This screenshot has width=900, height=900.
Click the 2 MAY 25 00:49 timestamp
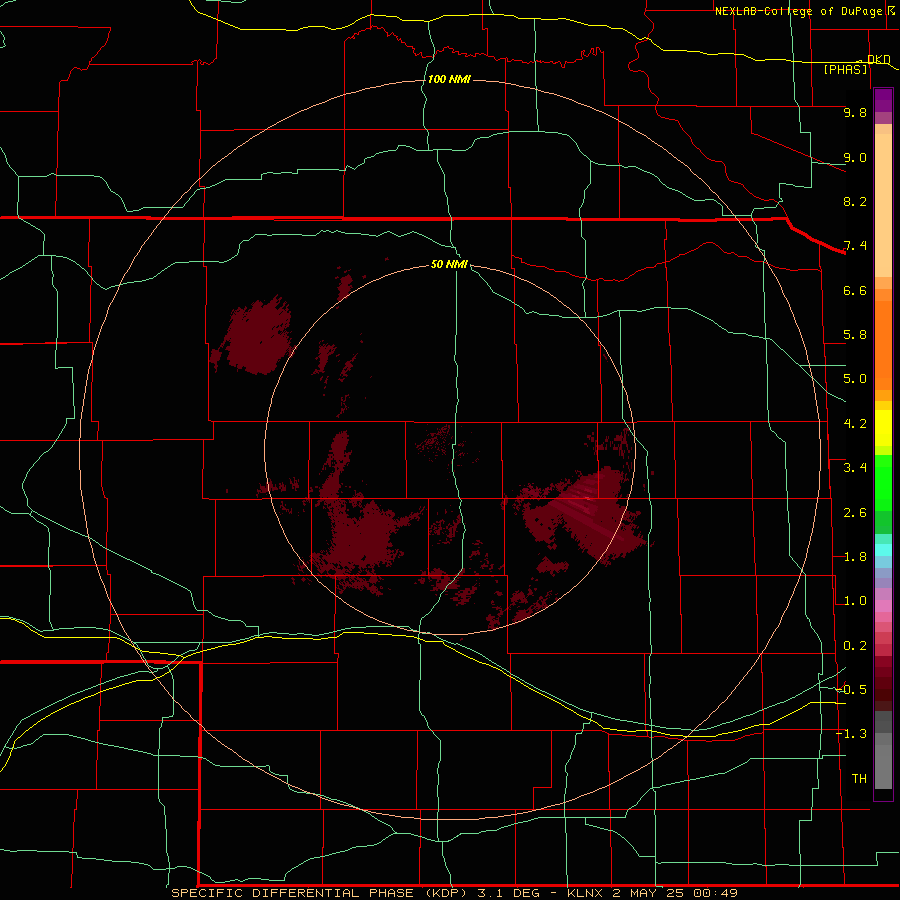tap(674, 893)
